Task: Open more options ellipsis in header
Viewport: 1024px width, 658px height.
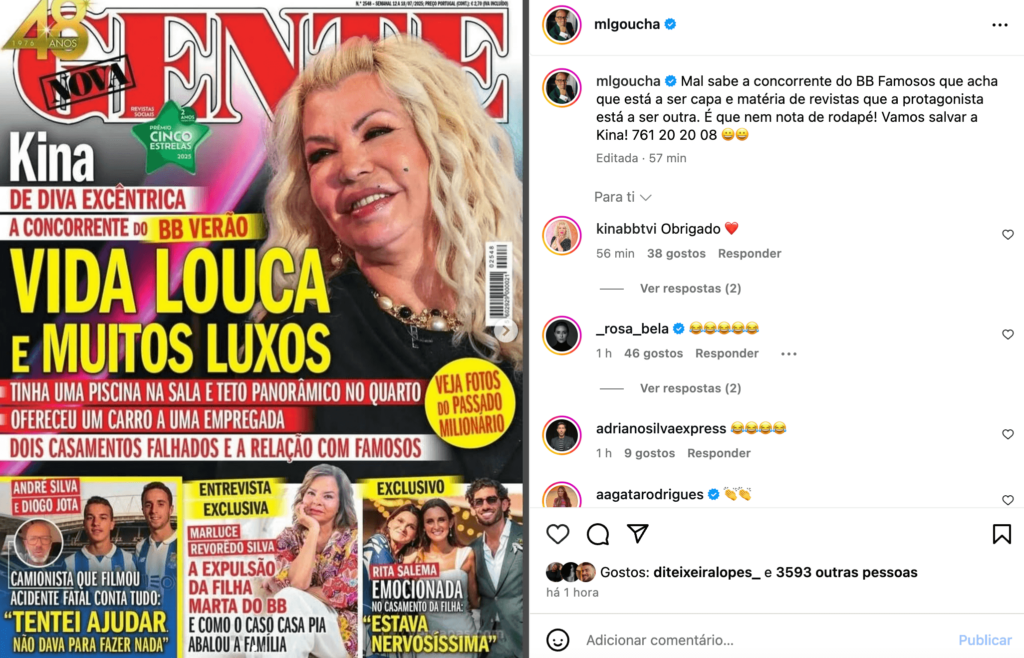Action: coord(1000,25)
